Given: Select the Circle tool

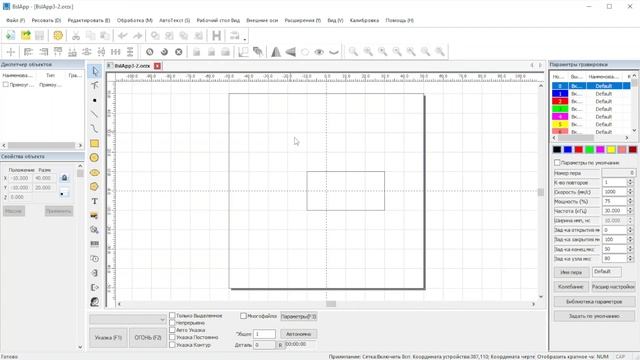Looking at the screenshot, I should coord(94,158).
